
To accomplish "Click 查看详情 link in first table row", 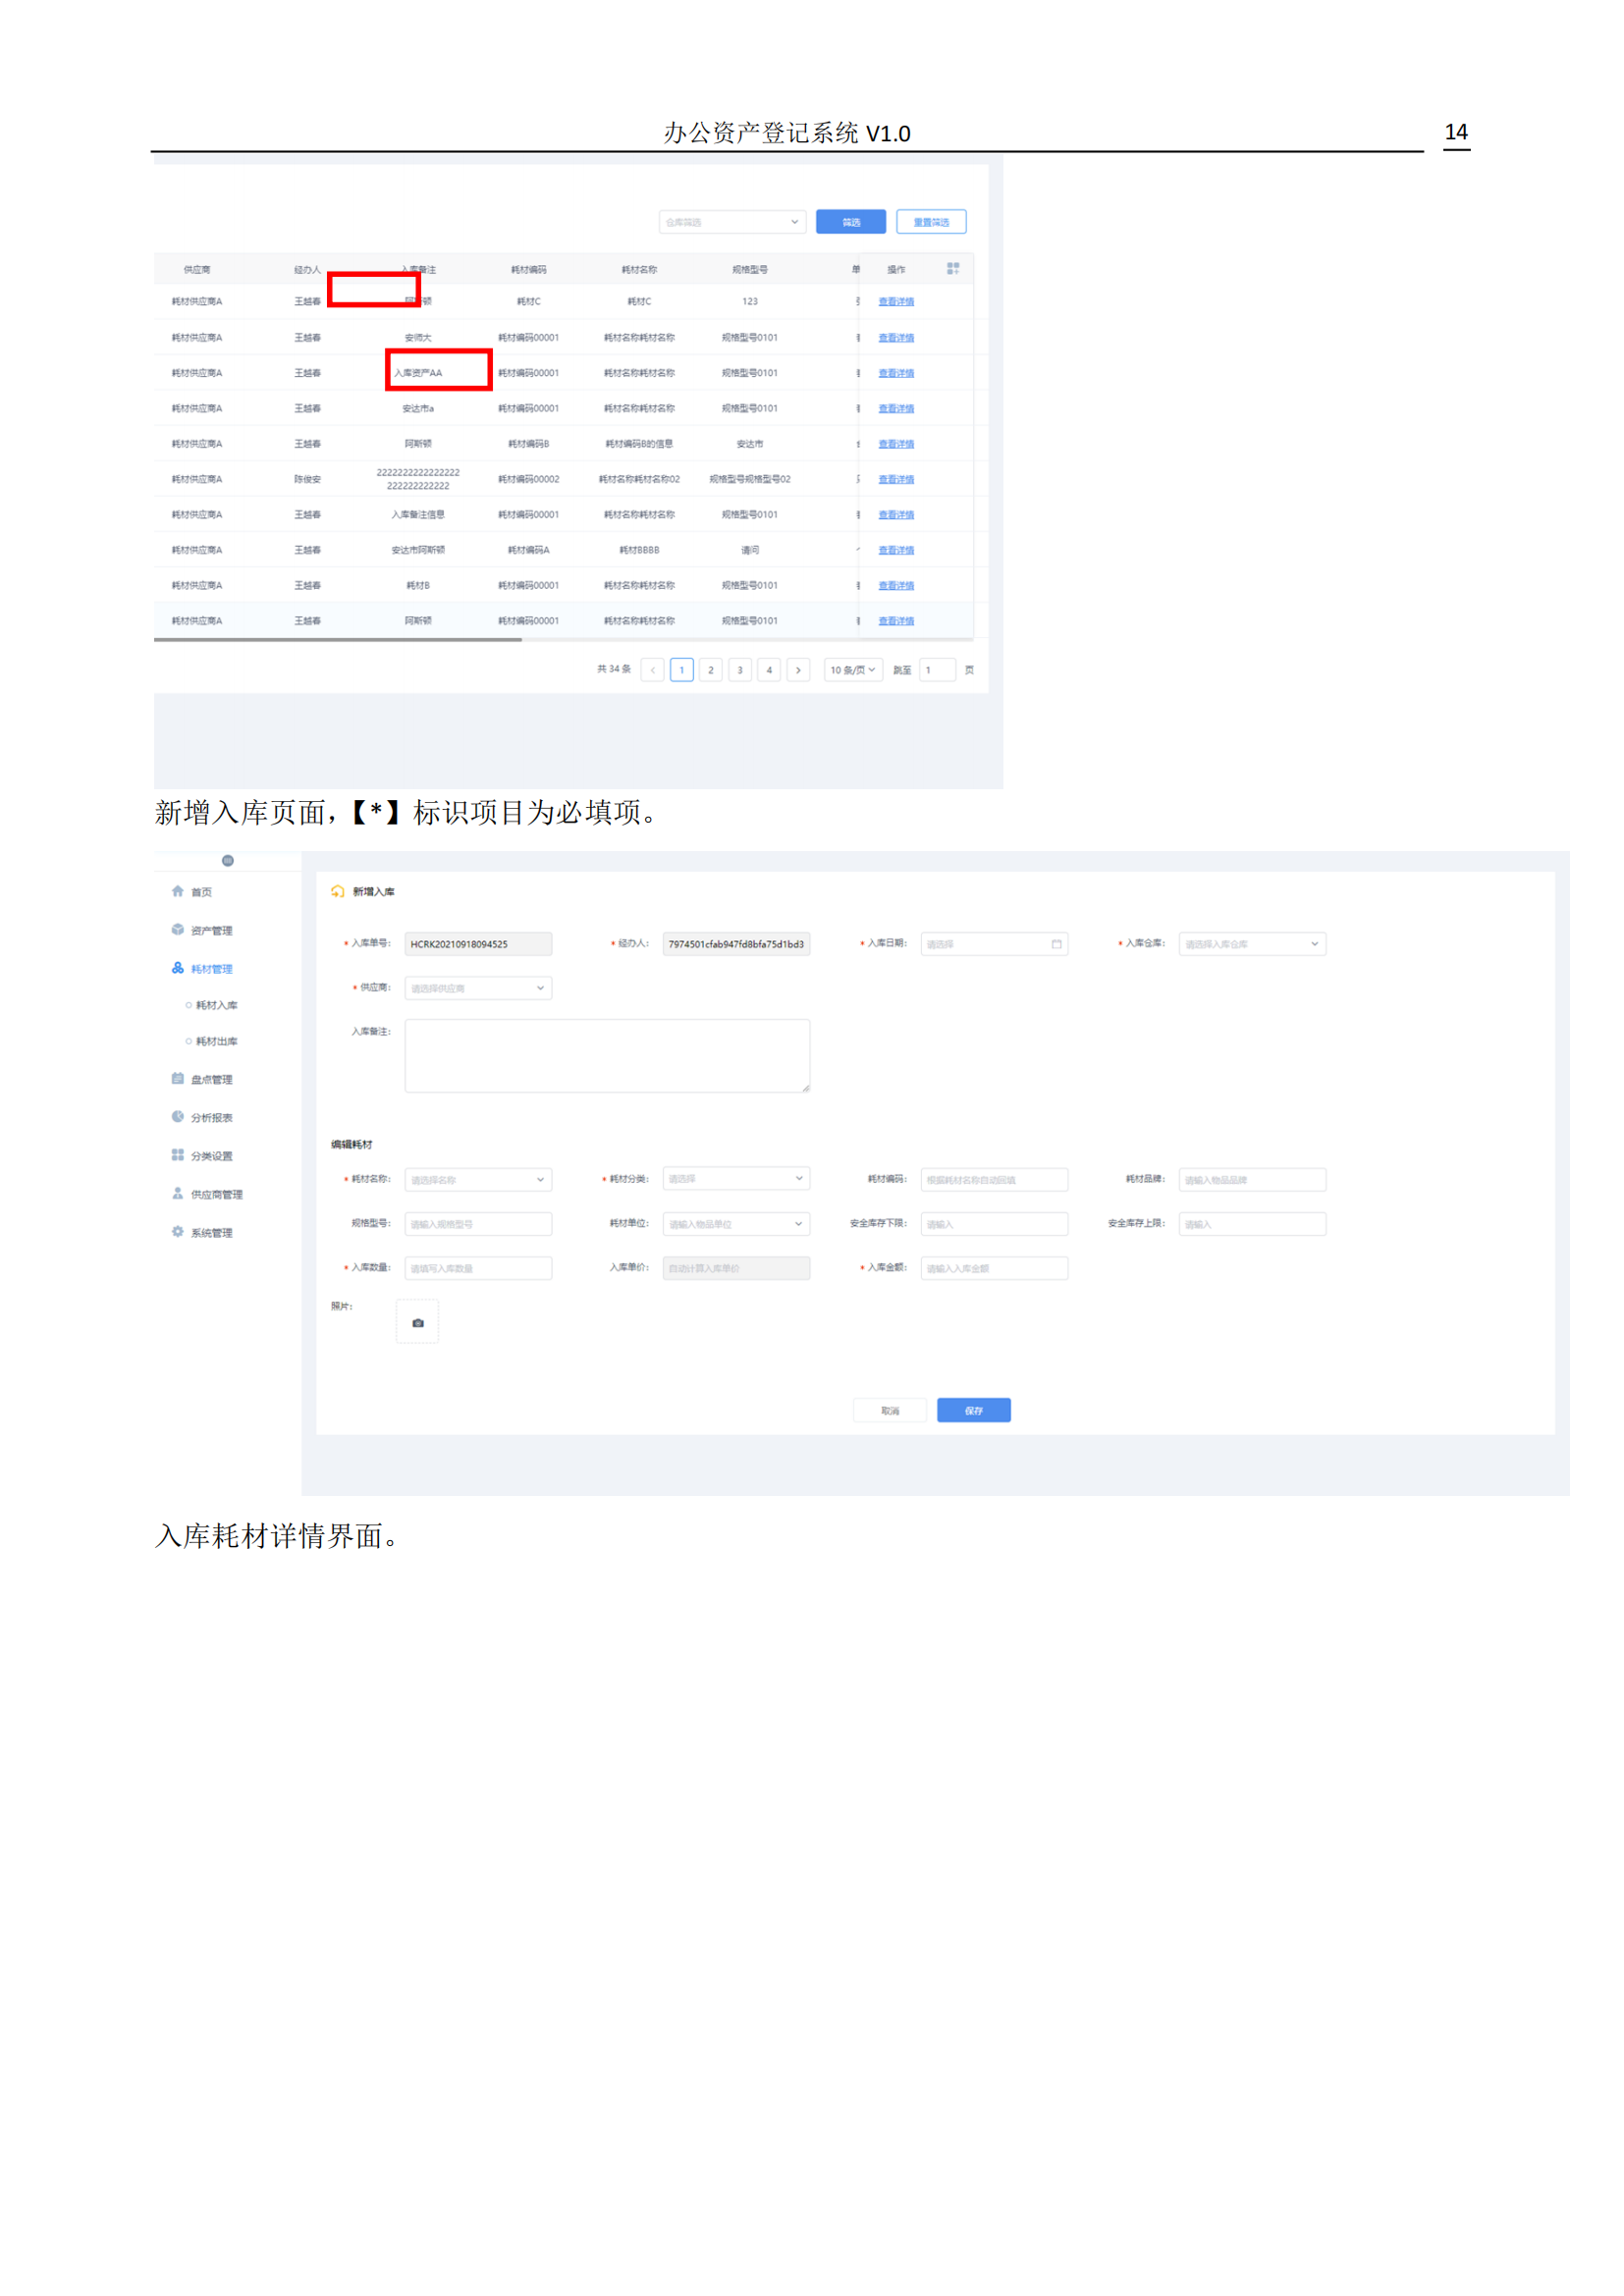I will coord(896,302).
